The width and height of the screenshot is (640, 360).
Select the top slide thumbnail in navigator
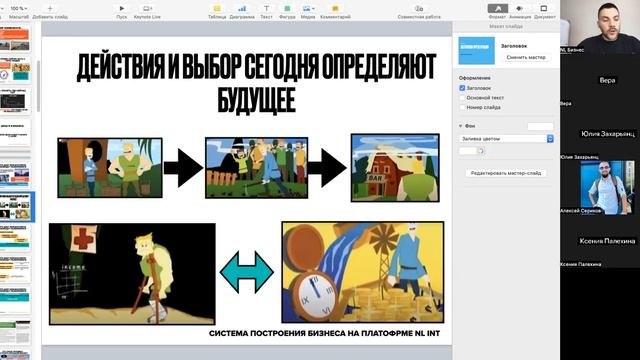click(15, 39)
